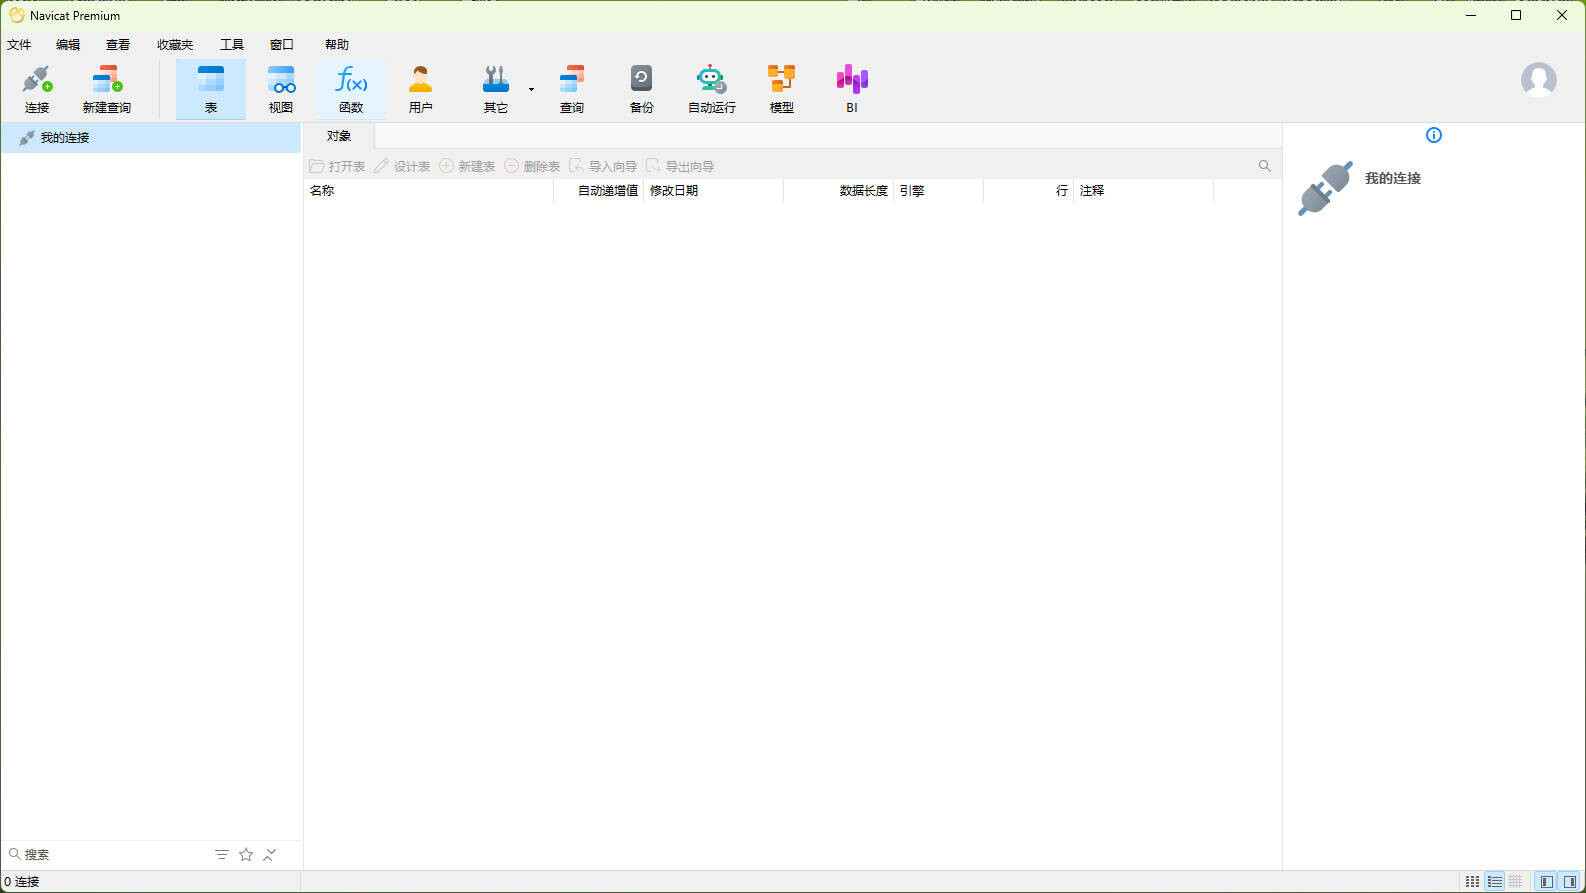The height and width of the screenshot is (893, 1586).
Task: Click 删除表 (Delete Table) button
Action: (x=532, y=166)
